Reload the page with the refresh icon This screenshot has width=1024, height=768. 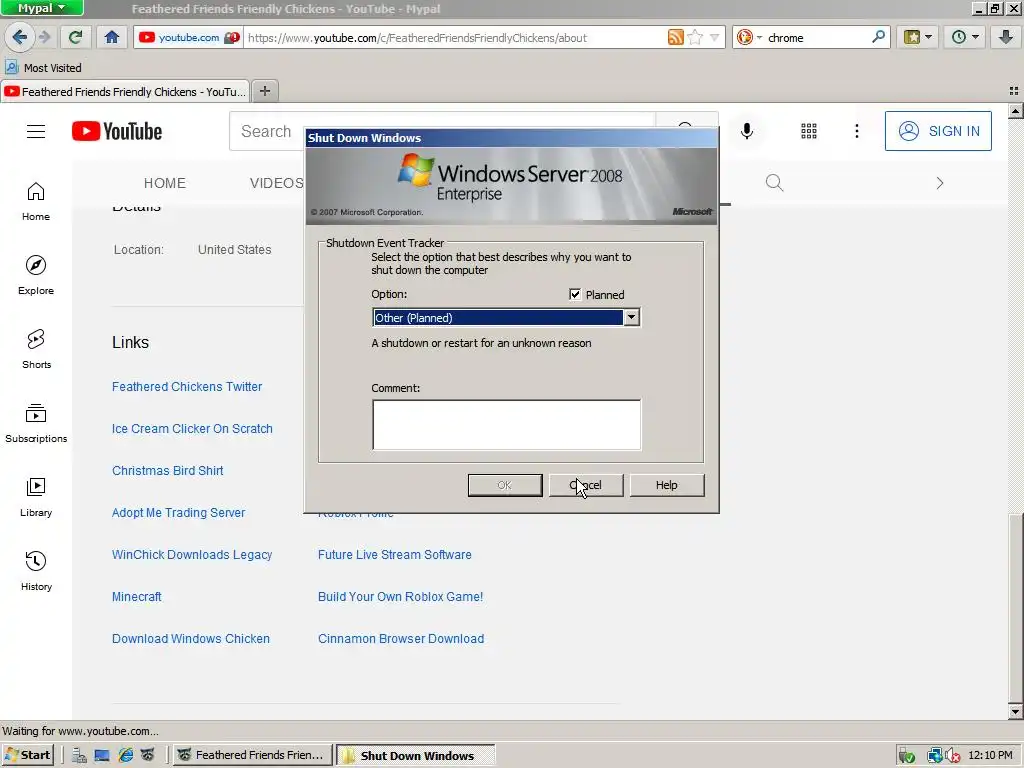click(x=76, y=37)
